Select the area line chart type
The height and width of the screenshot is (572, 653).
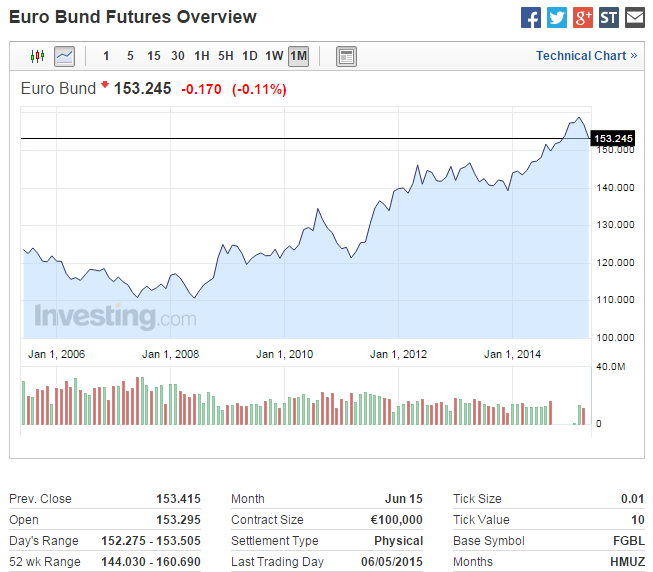click(x=64, y=56)
